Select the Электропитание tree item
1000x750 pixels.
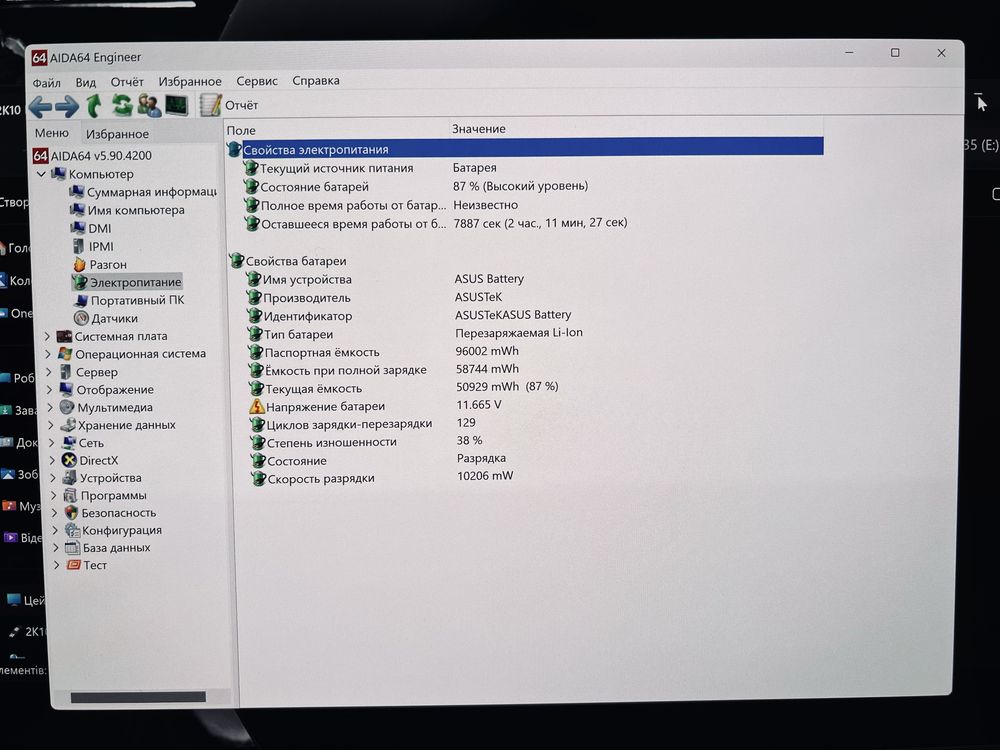pos(127,282)
